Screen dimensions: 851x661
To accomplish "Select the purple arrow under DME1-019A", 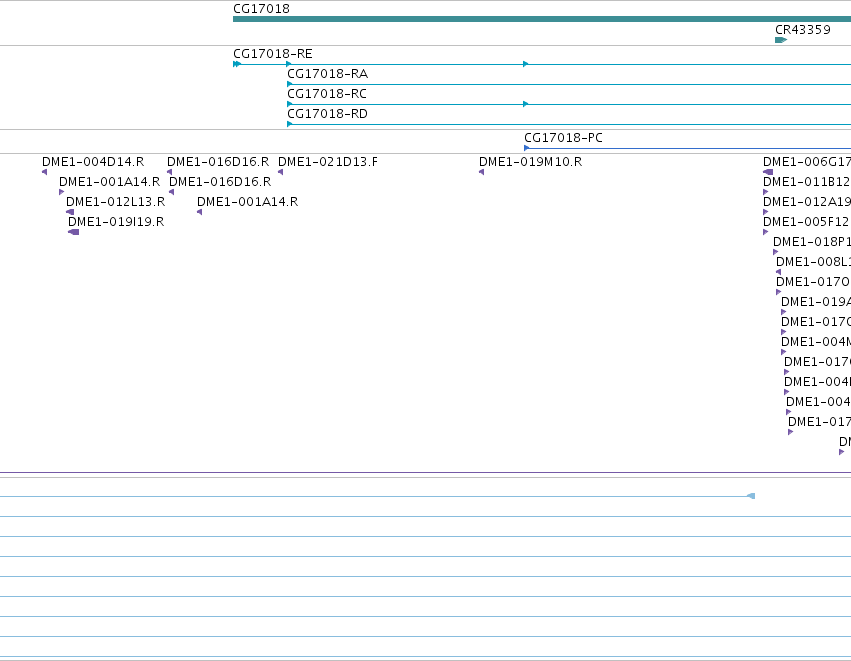I will [x=784, y=313].
